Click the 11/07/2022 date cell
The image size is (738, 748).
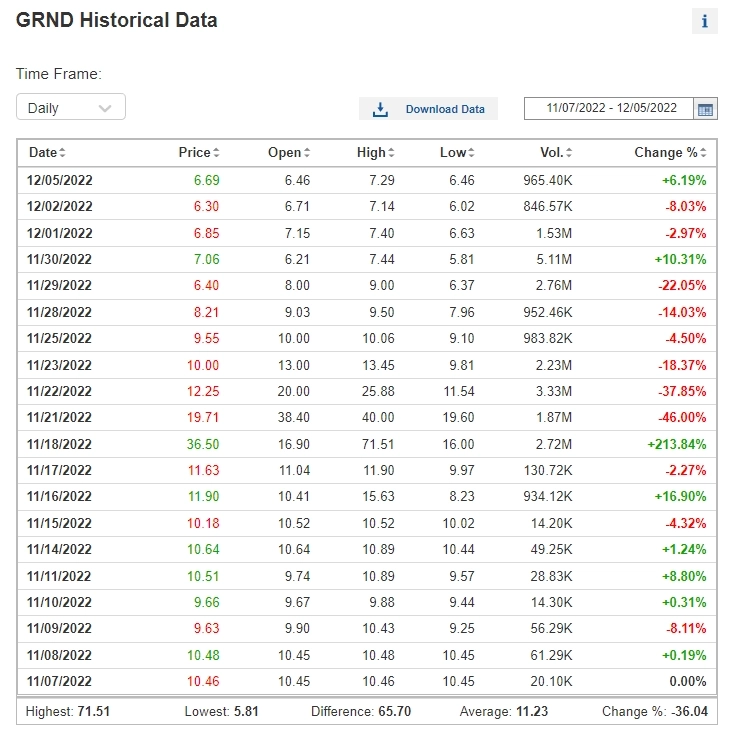point(60,681)
